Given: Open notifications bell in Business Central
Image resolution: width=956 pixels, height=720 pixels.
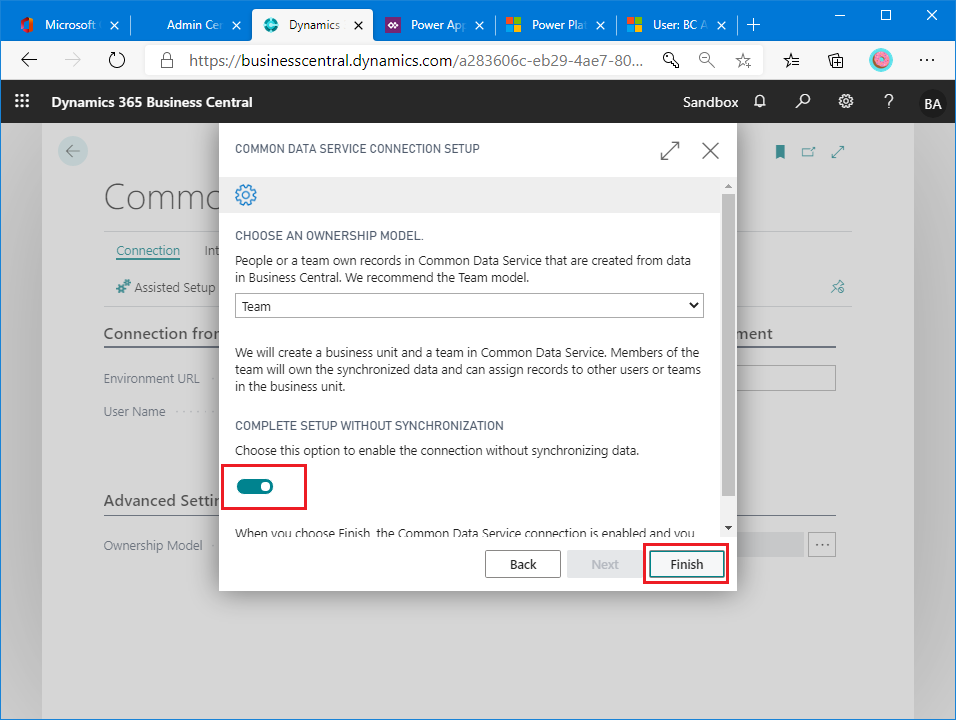Looking at the screenshot, I should tap(760, 101).
